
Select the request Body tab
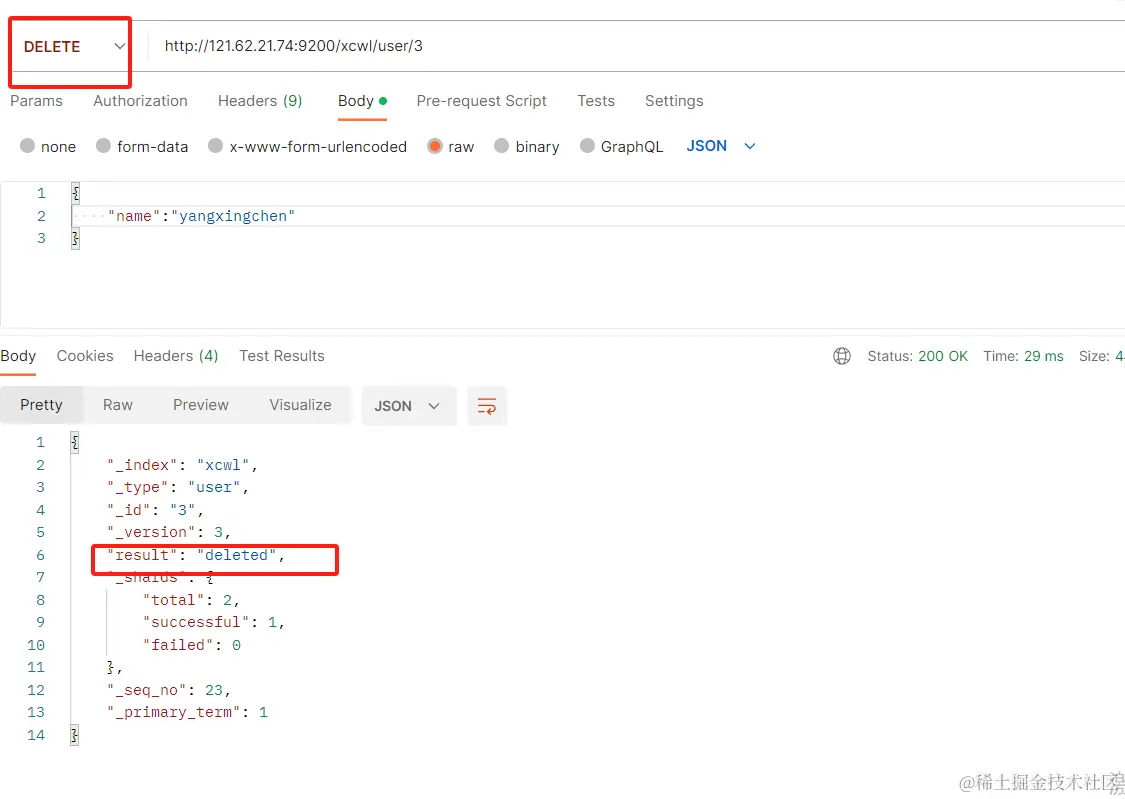[x=362, y=101]
